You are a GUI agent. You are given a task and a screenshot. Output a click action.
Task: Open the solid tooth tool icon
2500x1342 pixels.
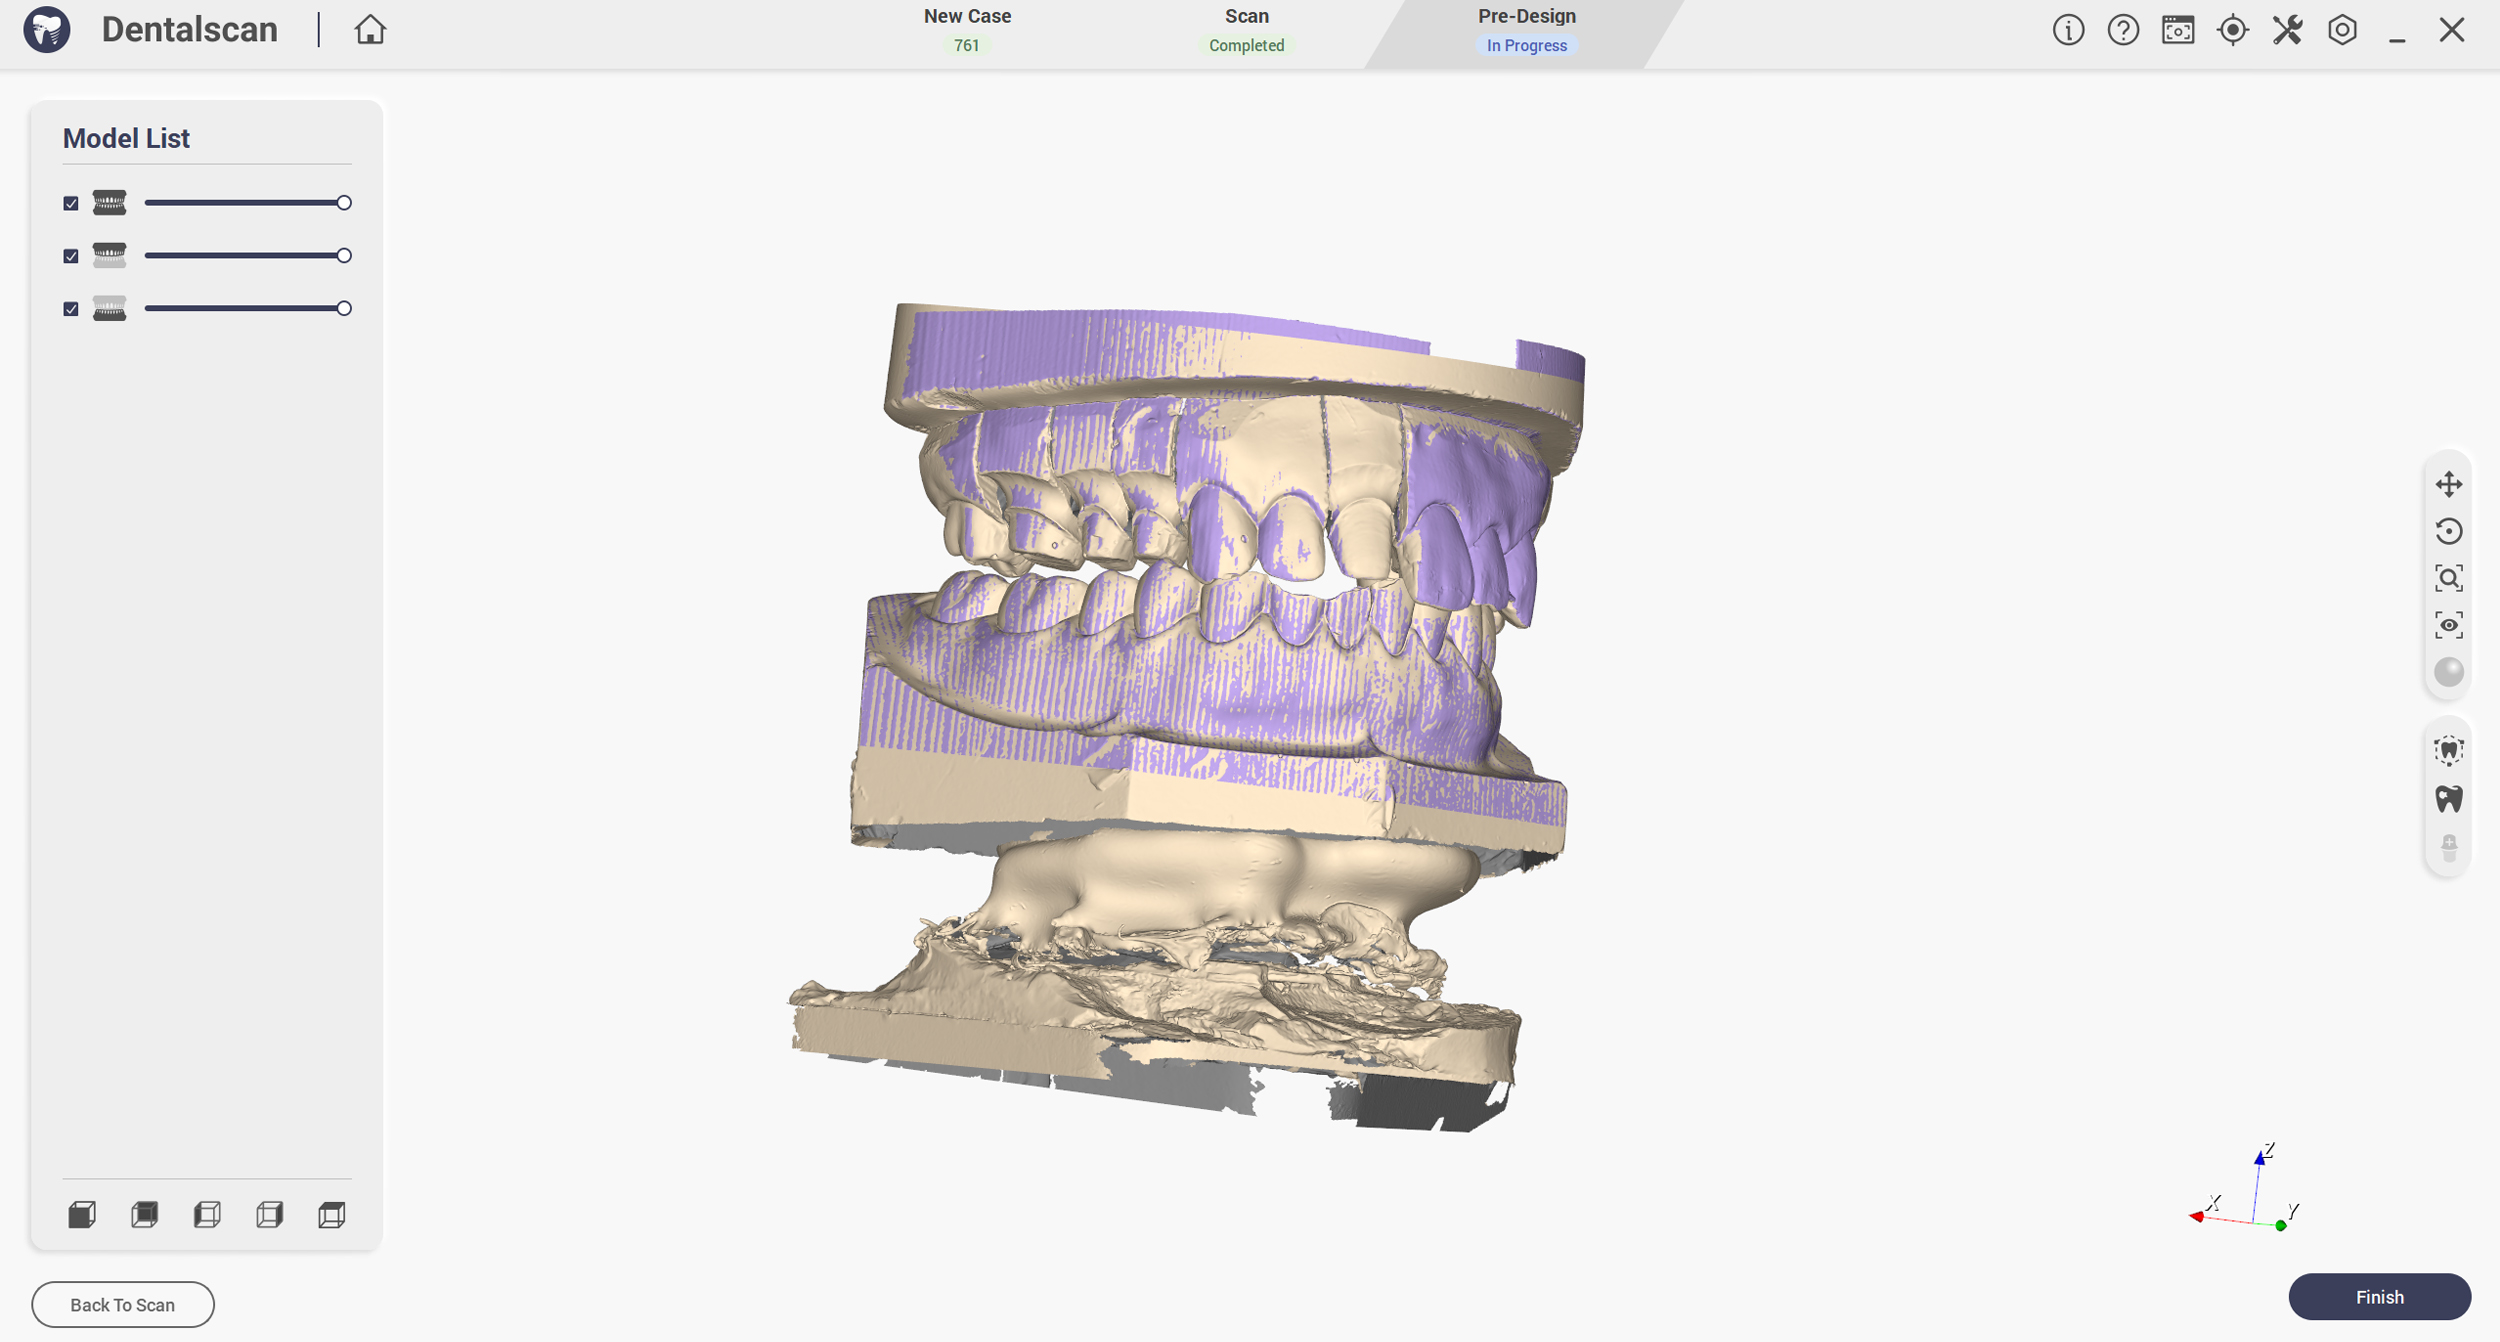(2448, 799)
